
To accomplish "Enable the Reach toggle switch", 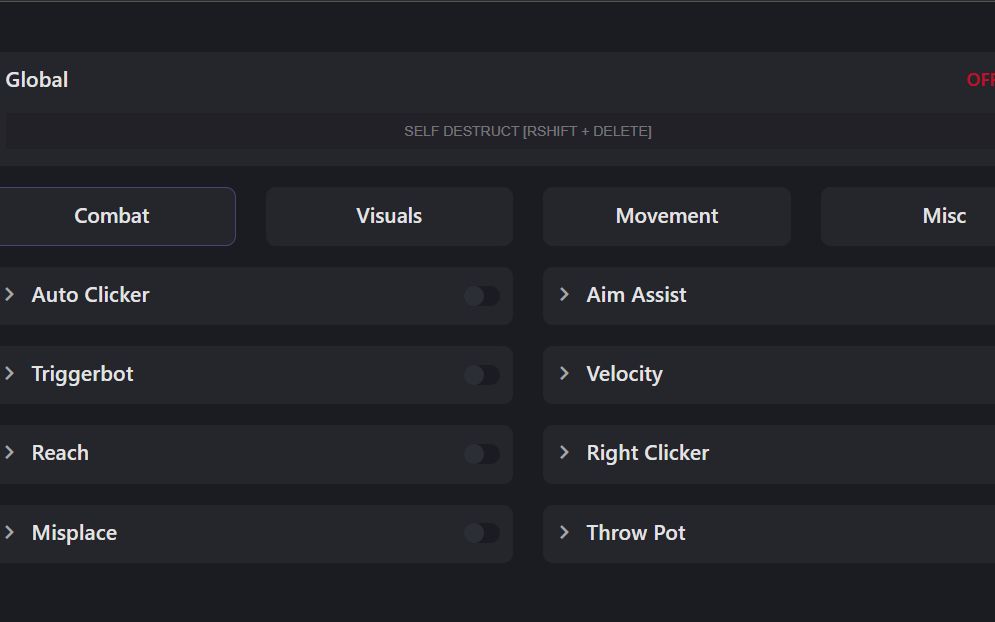I will click(481, 454).
